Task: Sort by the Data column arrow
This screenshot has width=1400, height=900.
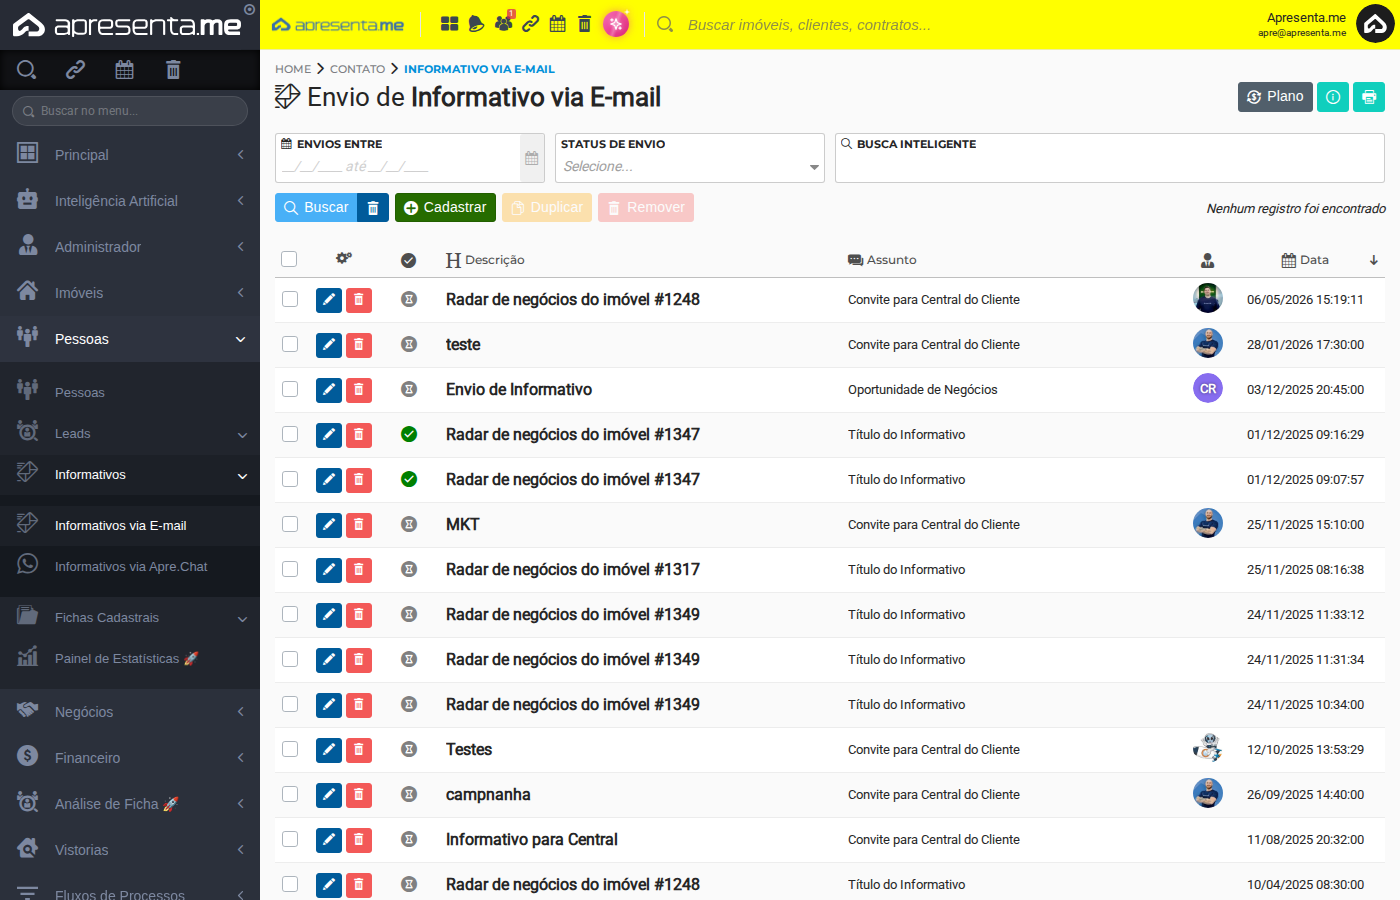Action: tap(1374, 260)
